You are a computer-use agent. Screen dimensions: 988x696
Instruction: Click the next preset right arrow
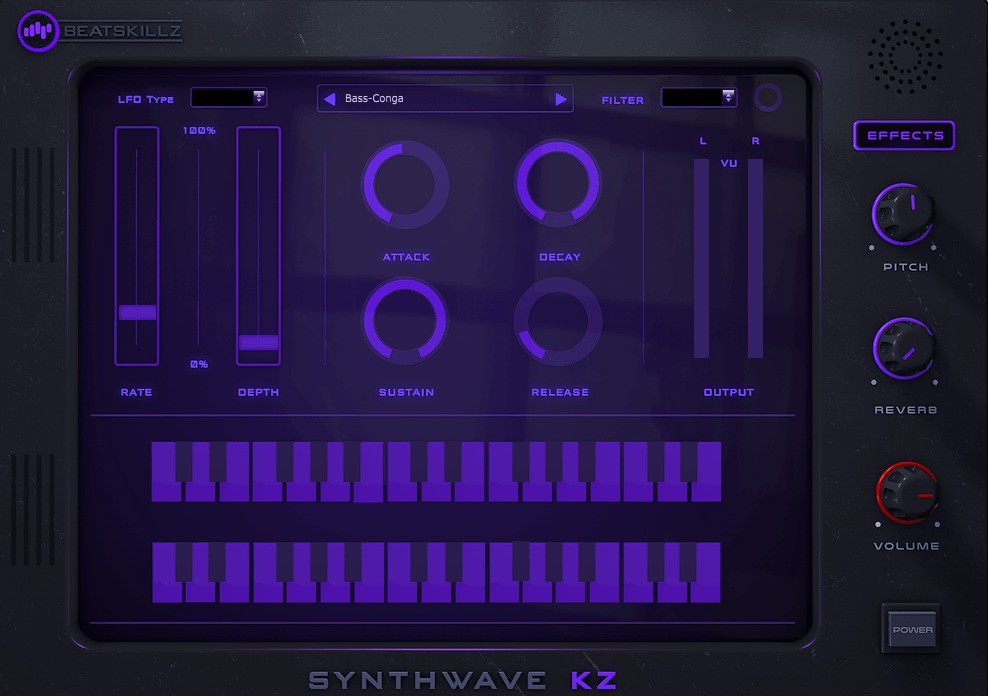pos(561,99)
